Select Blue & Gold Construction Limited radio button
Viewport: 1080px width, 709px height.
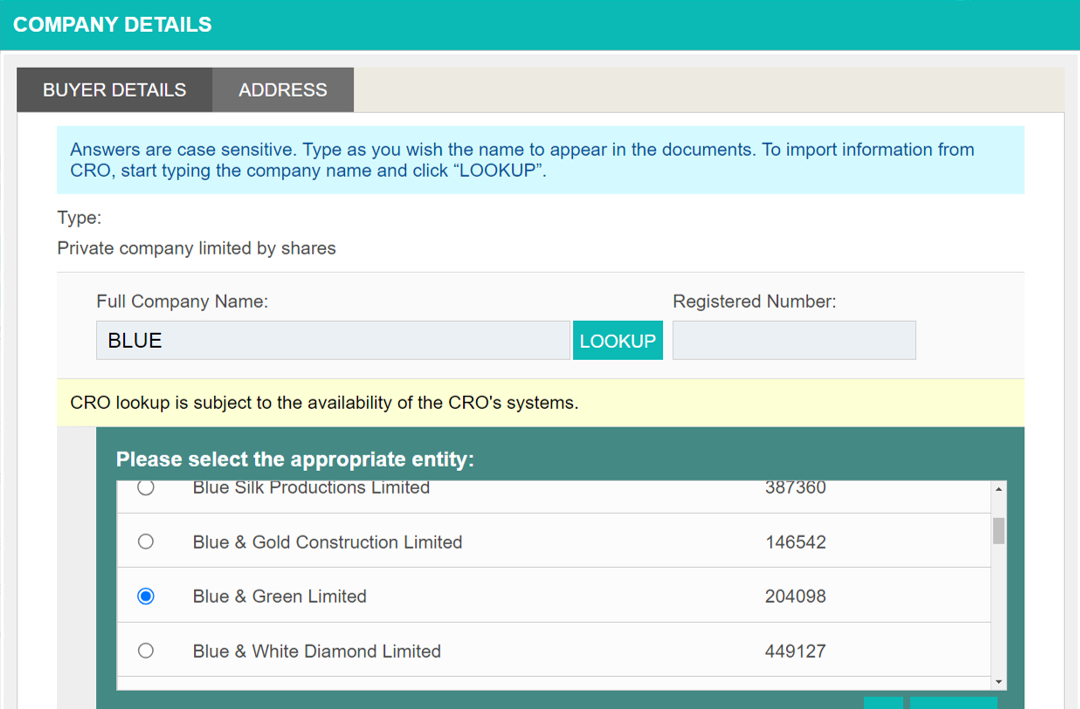pyautogui.click(x=145, y=542)
